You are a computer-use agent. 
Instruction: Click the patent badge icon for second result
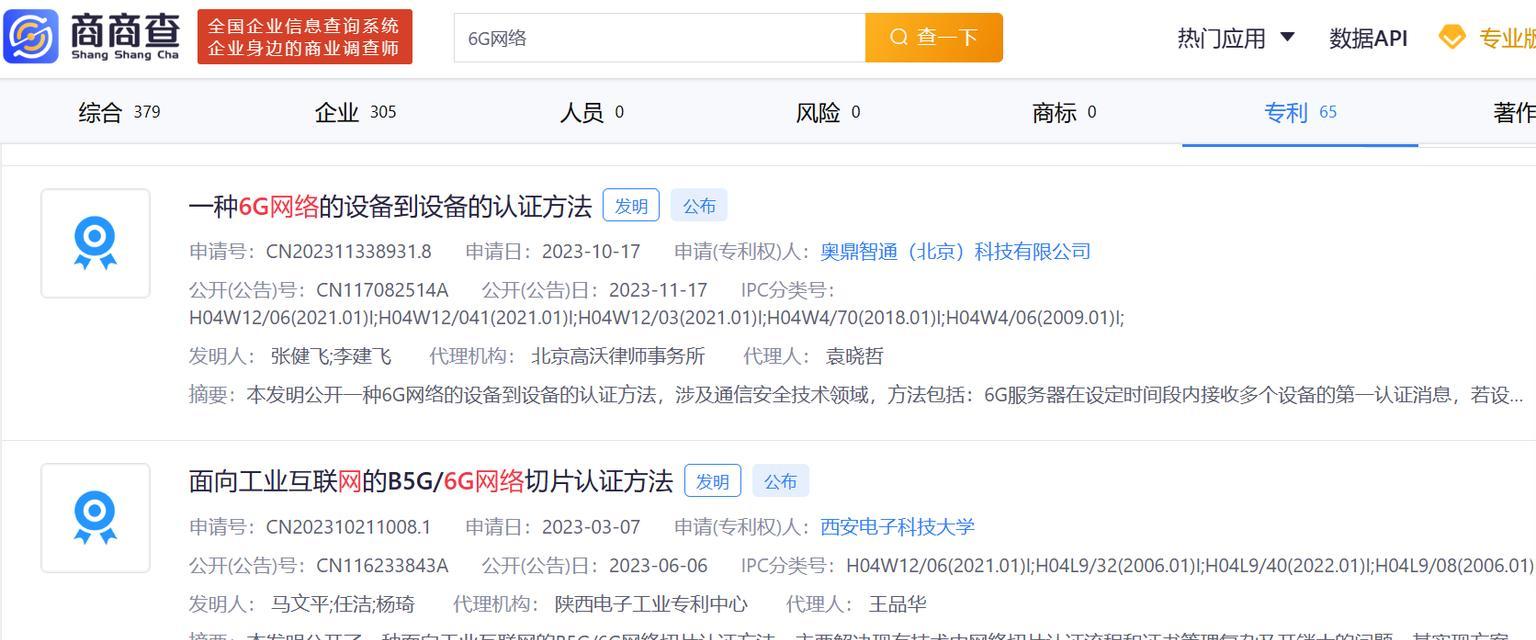coord(95,518)
